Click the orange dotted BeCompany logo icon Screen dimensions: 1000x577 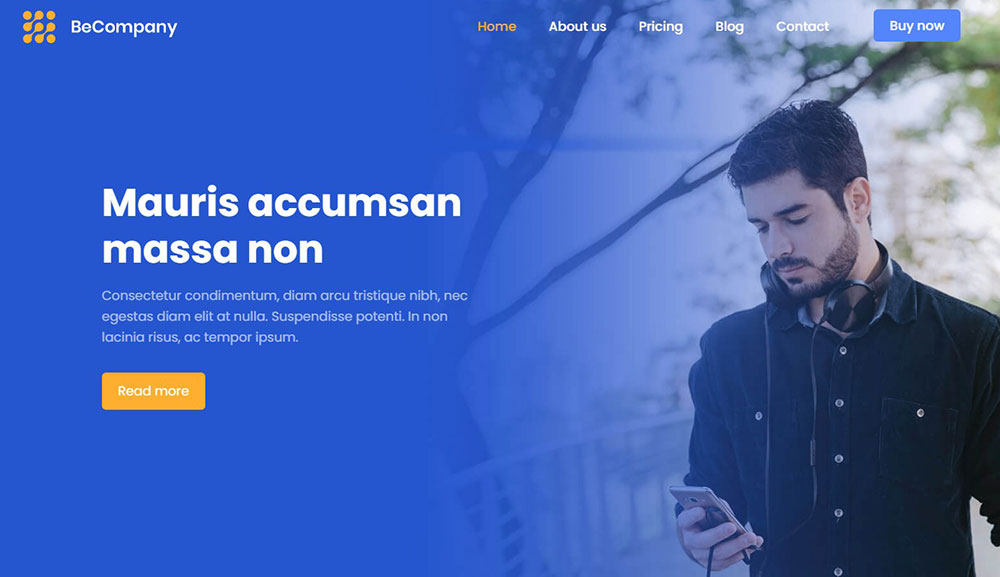39,27
